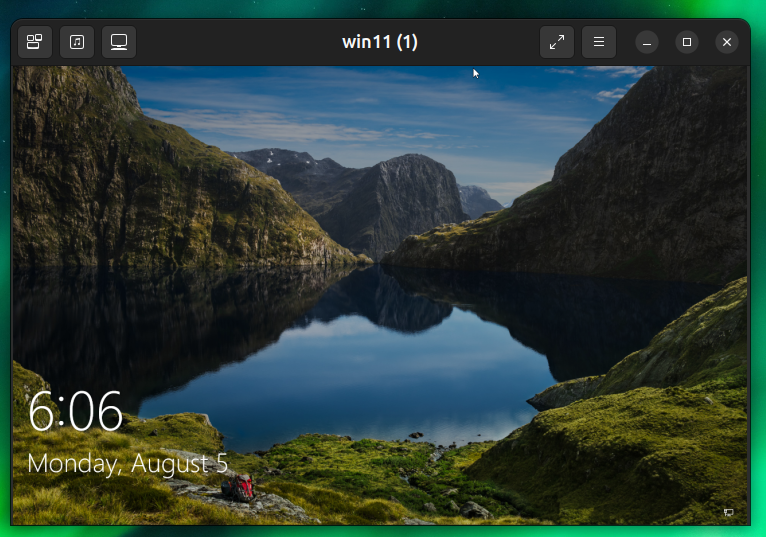766x537 pixels.
Task: Minimize the win11 (1) window
Action: (647, 42)
